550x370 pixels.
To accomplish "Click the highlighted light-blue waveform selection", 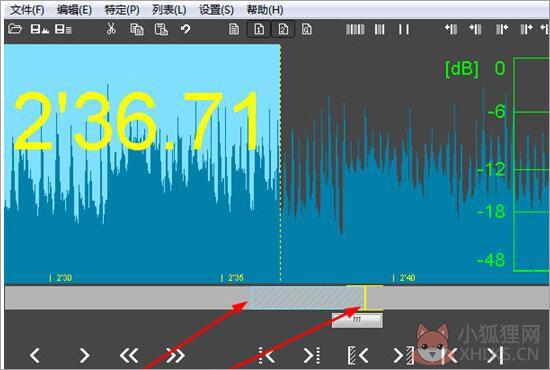I will pos(142,164).
